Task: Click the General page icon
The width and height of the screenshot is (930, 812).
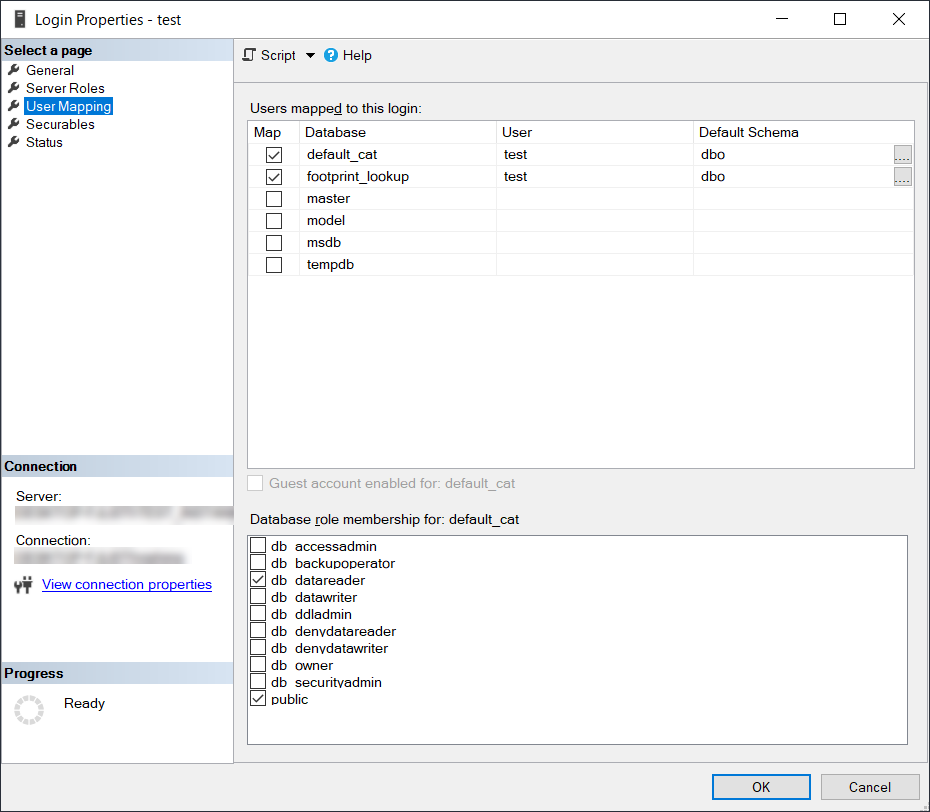Action: click(14, 70)
